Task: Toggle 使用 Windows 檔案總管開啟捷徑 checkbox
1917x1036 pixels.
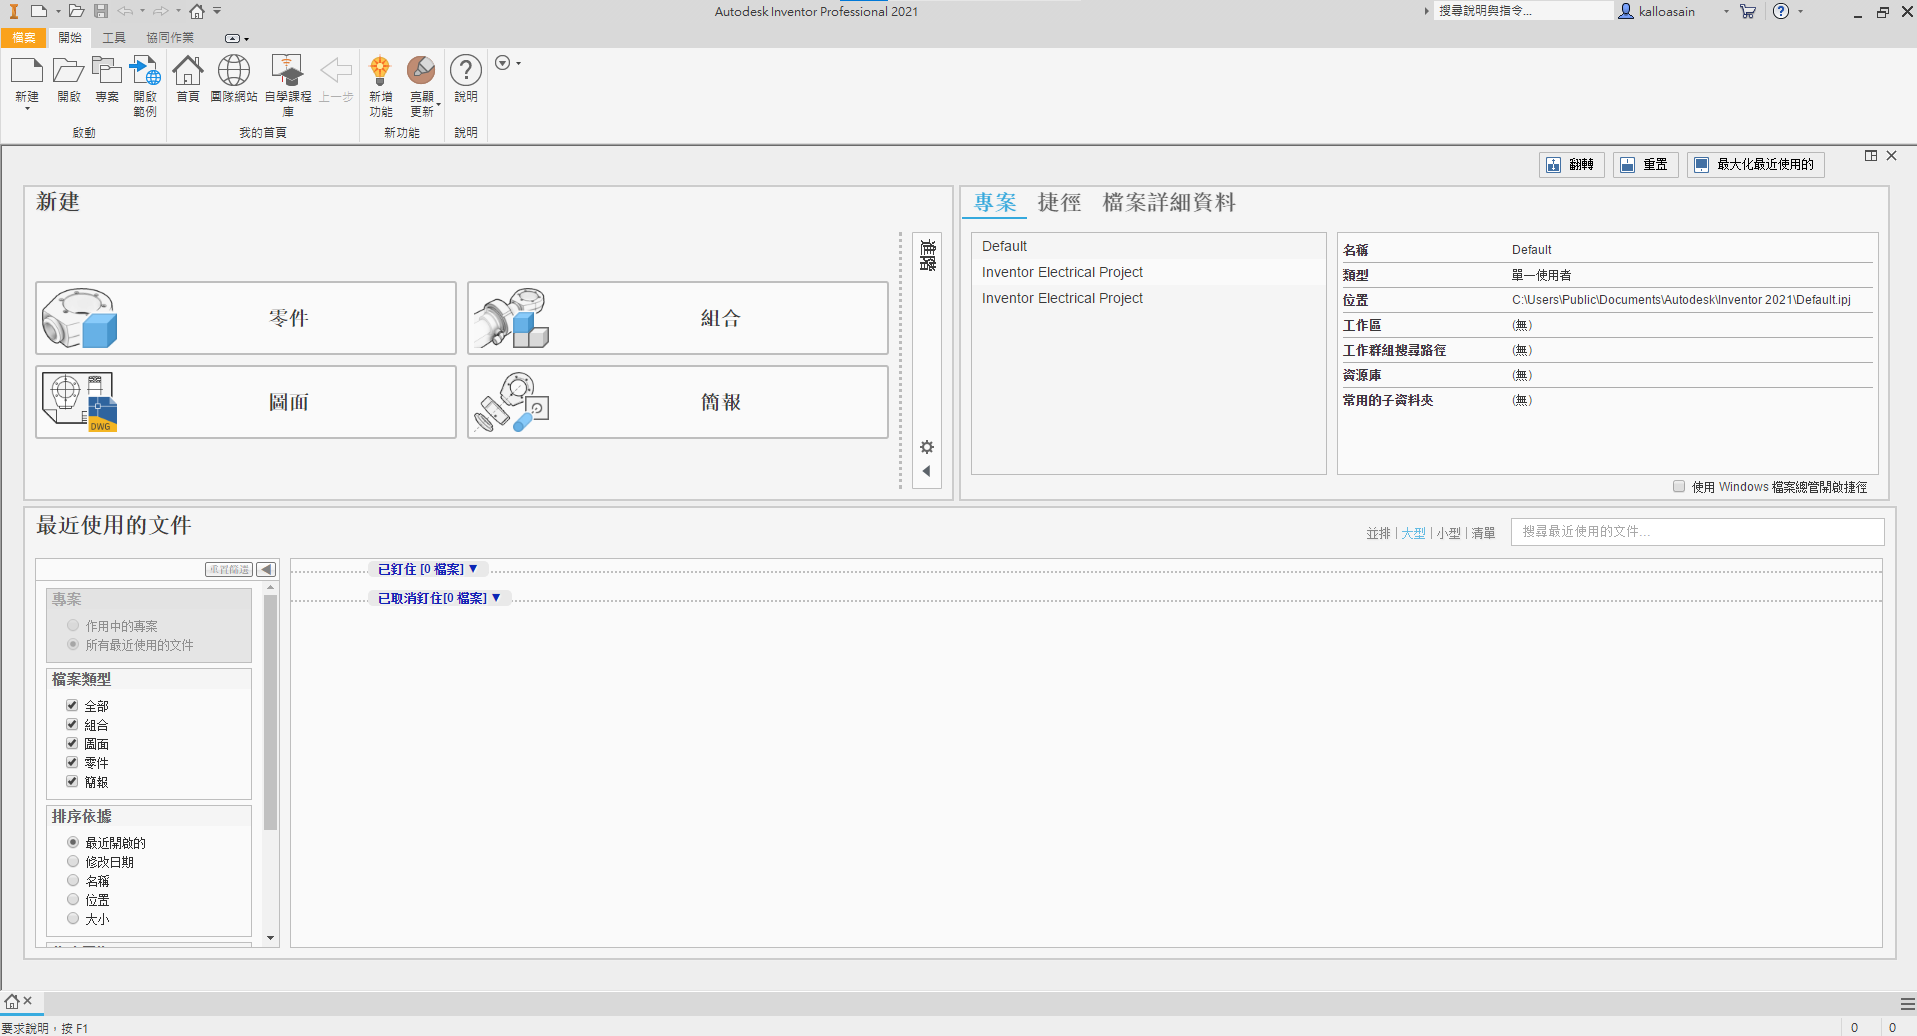Action: click(1679, 487)
